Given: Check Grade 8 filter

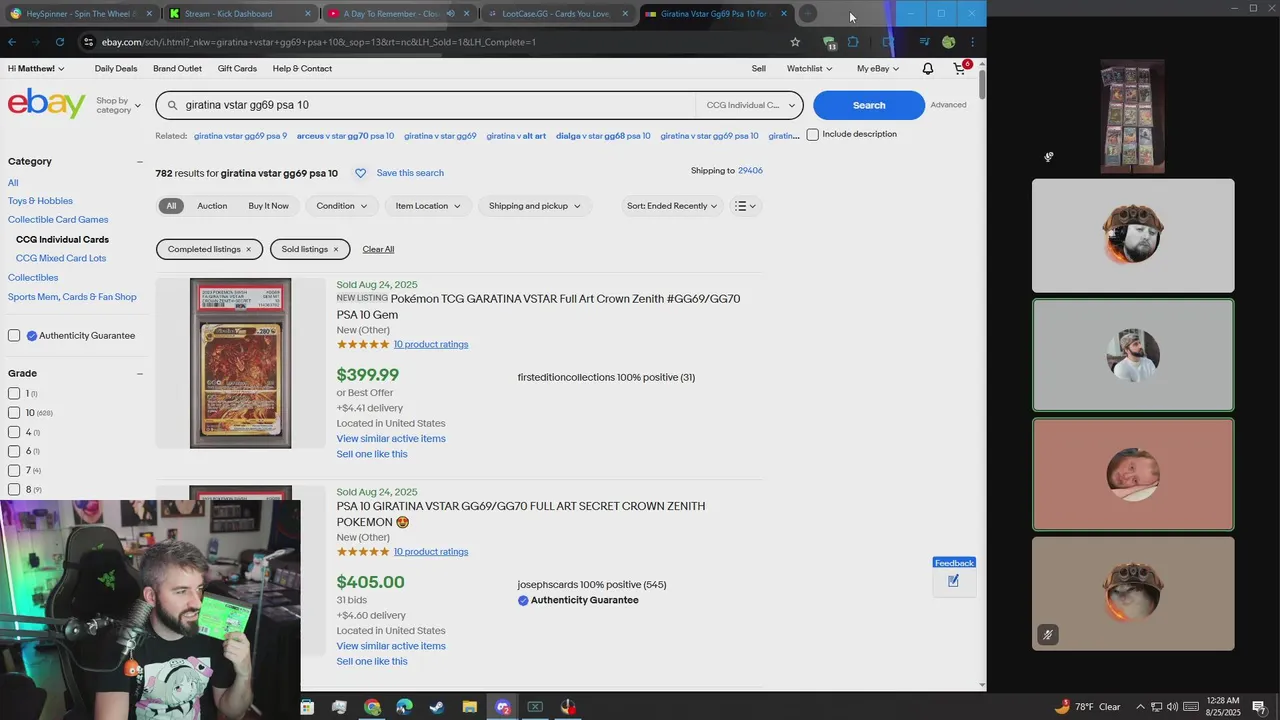Looking at the screenshot, I should coord(14,489).
